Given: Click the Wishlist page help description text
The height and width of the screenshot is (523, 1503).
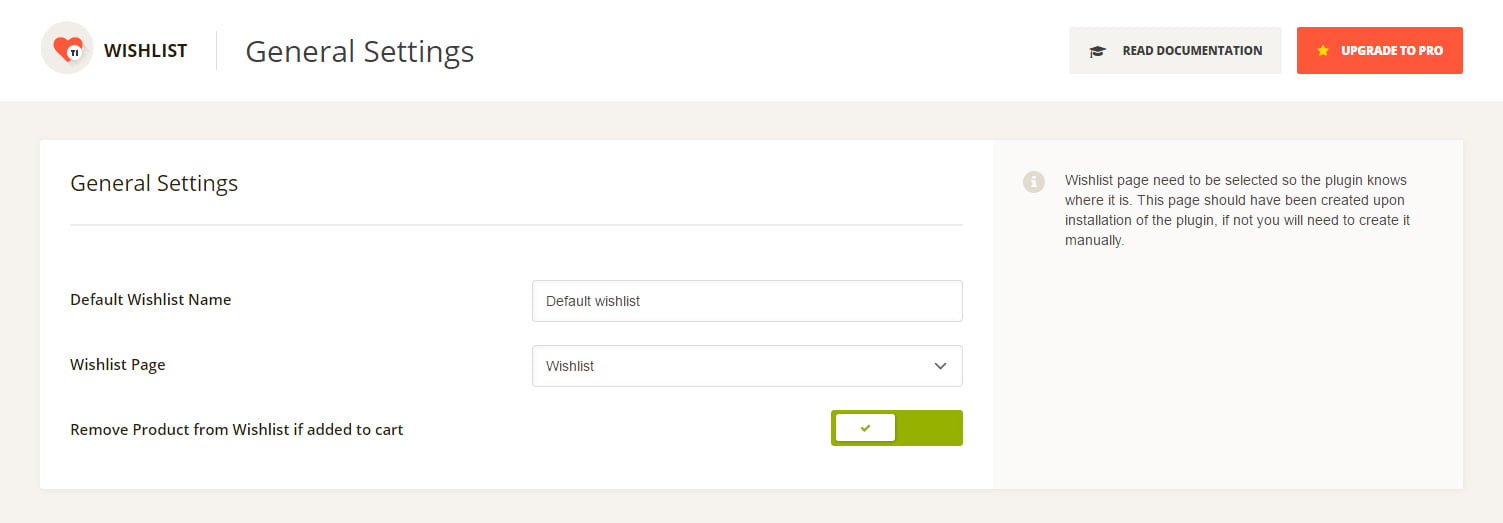Looking at the screenshot, I should click(1238, 210).
